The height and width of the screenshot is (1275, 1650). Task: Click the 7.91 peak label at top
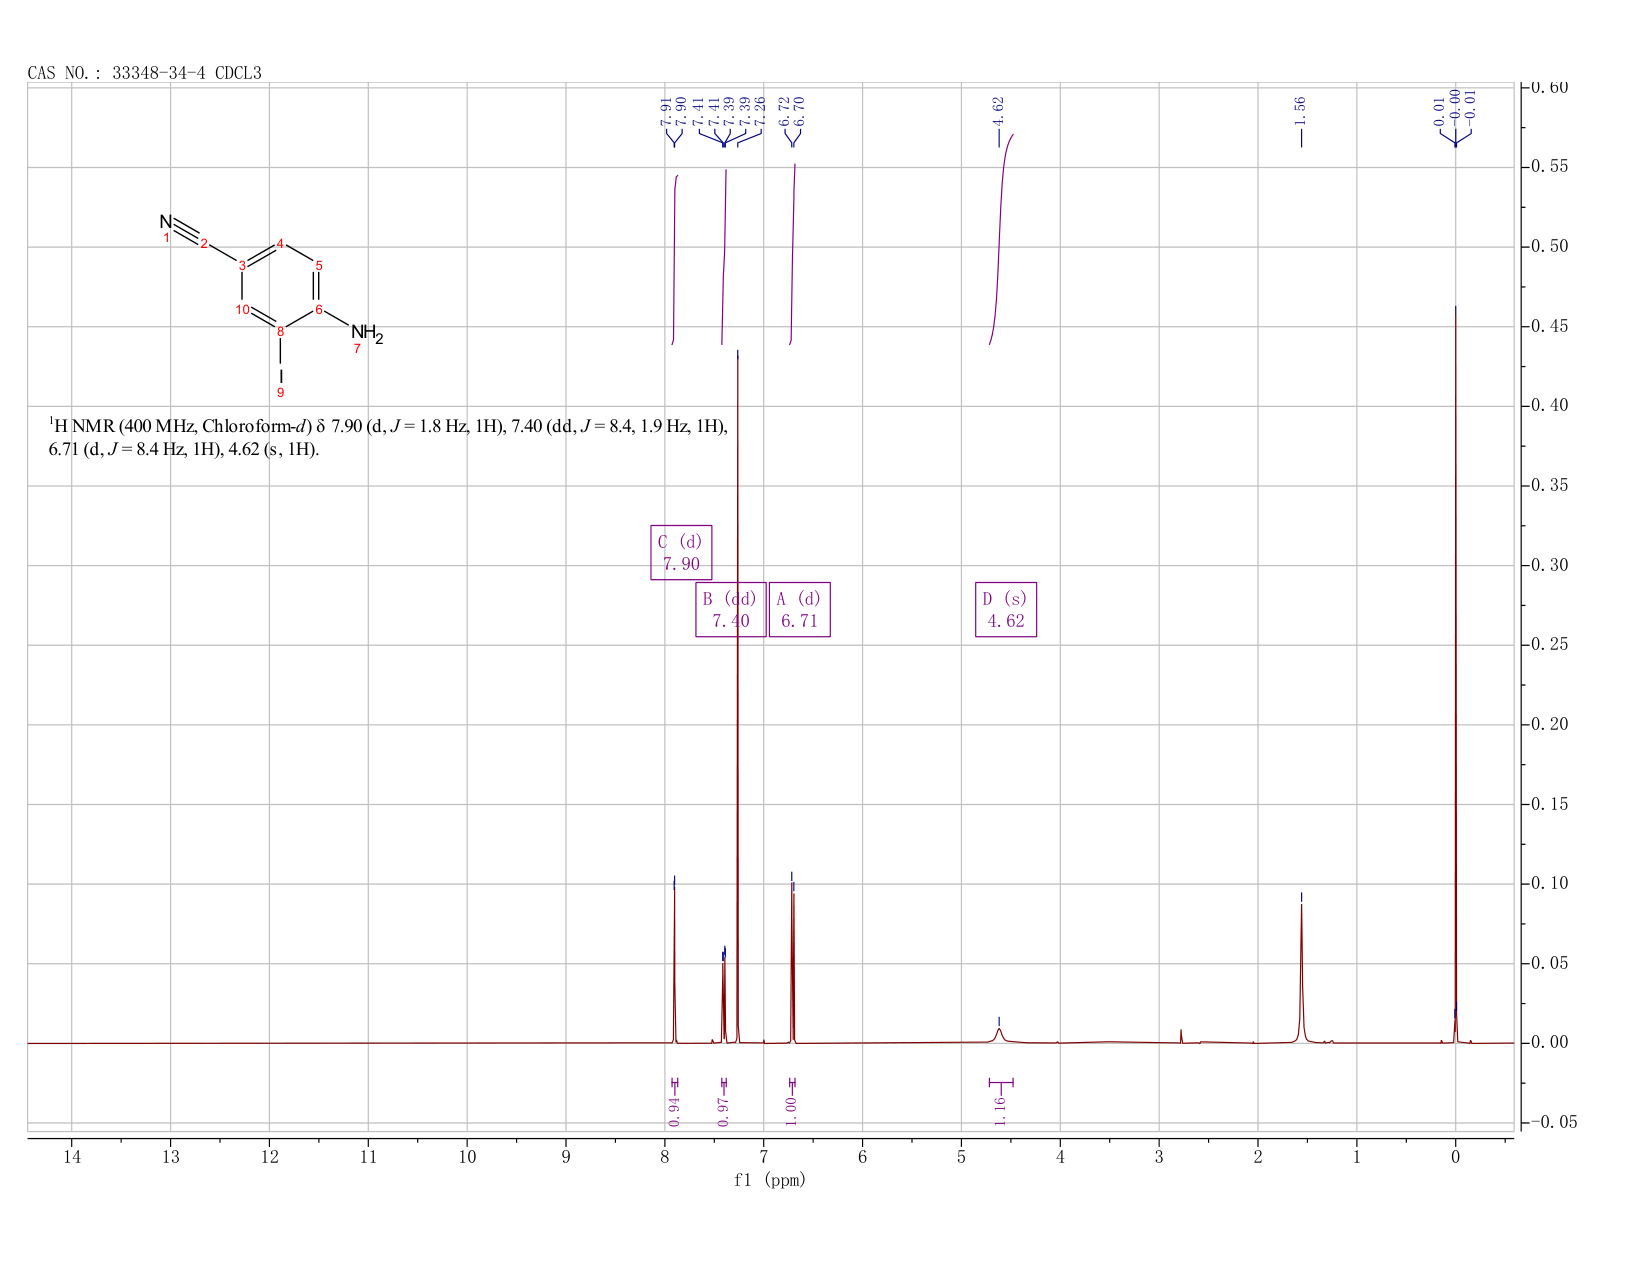pos(666,111)
